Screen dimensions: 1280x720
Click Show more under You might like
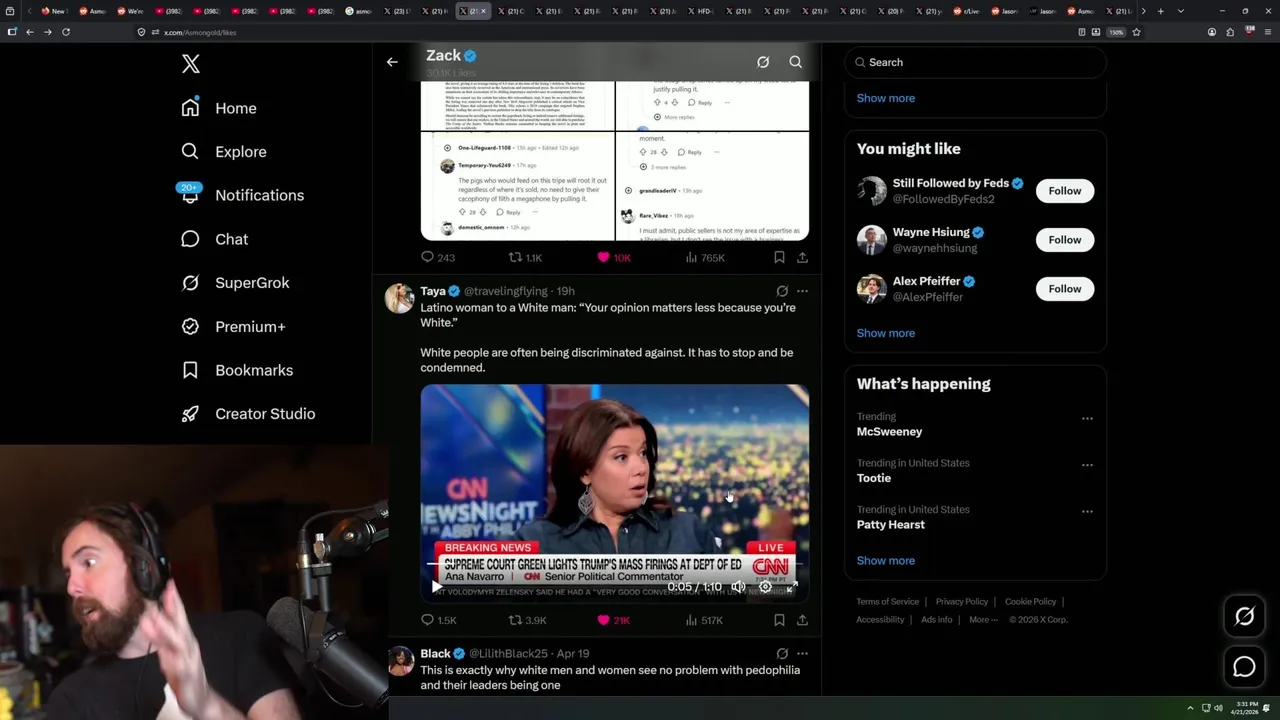click(886, 333)
